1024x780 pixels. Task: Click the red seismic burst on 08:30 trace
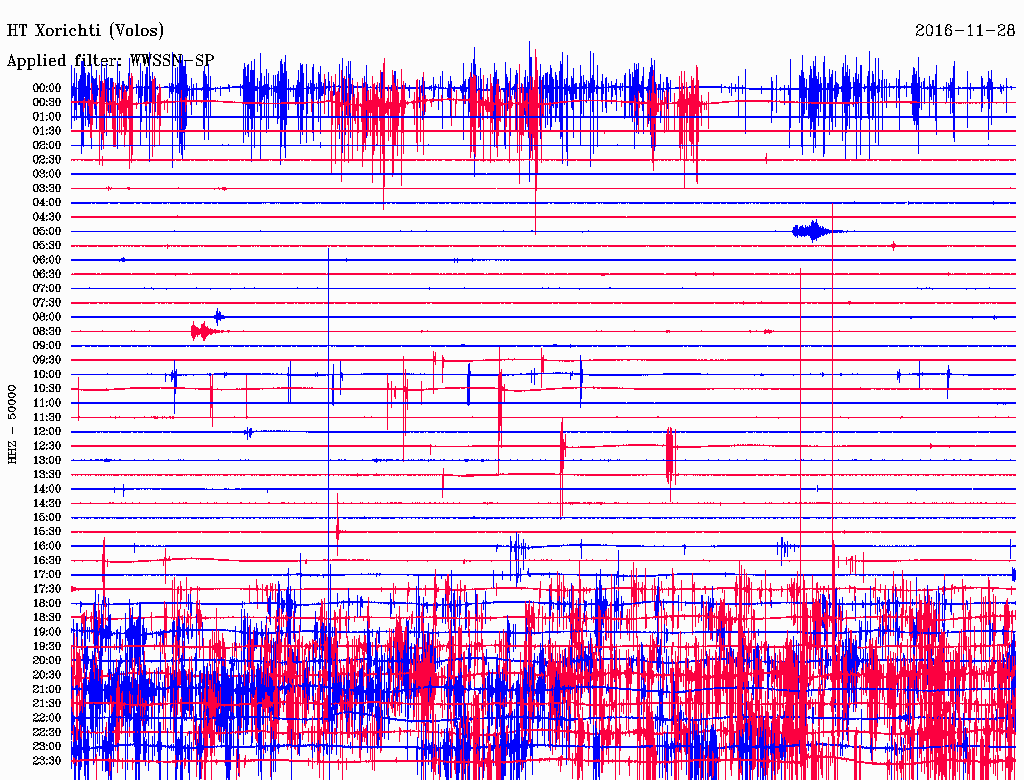tap(202, 331)
